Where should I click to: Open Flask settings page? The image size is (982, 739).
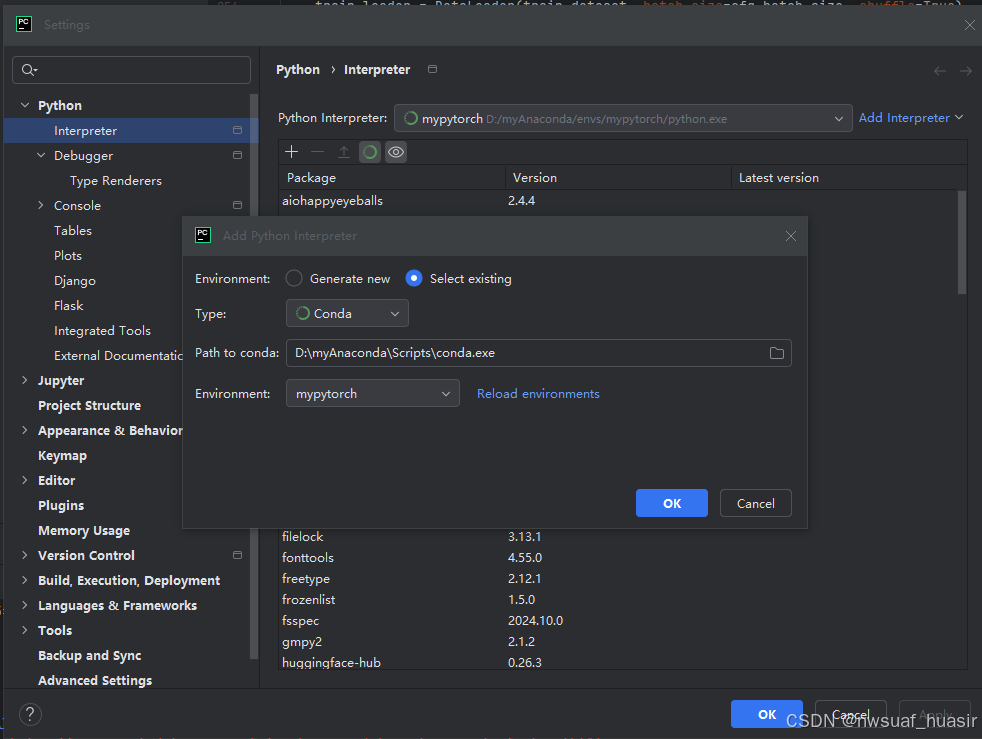tap(68, 306)
